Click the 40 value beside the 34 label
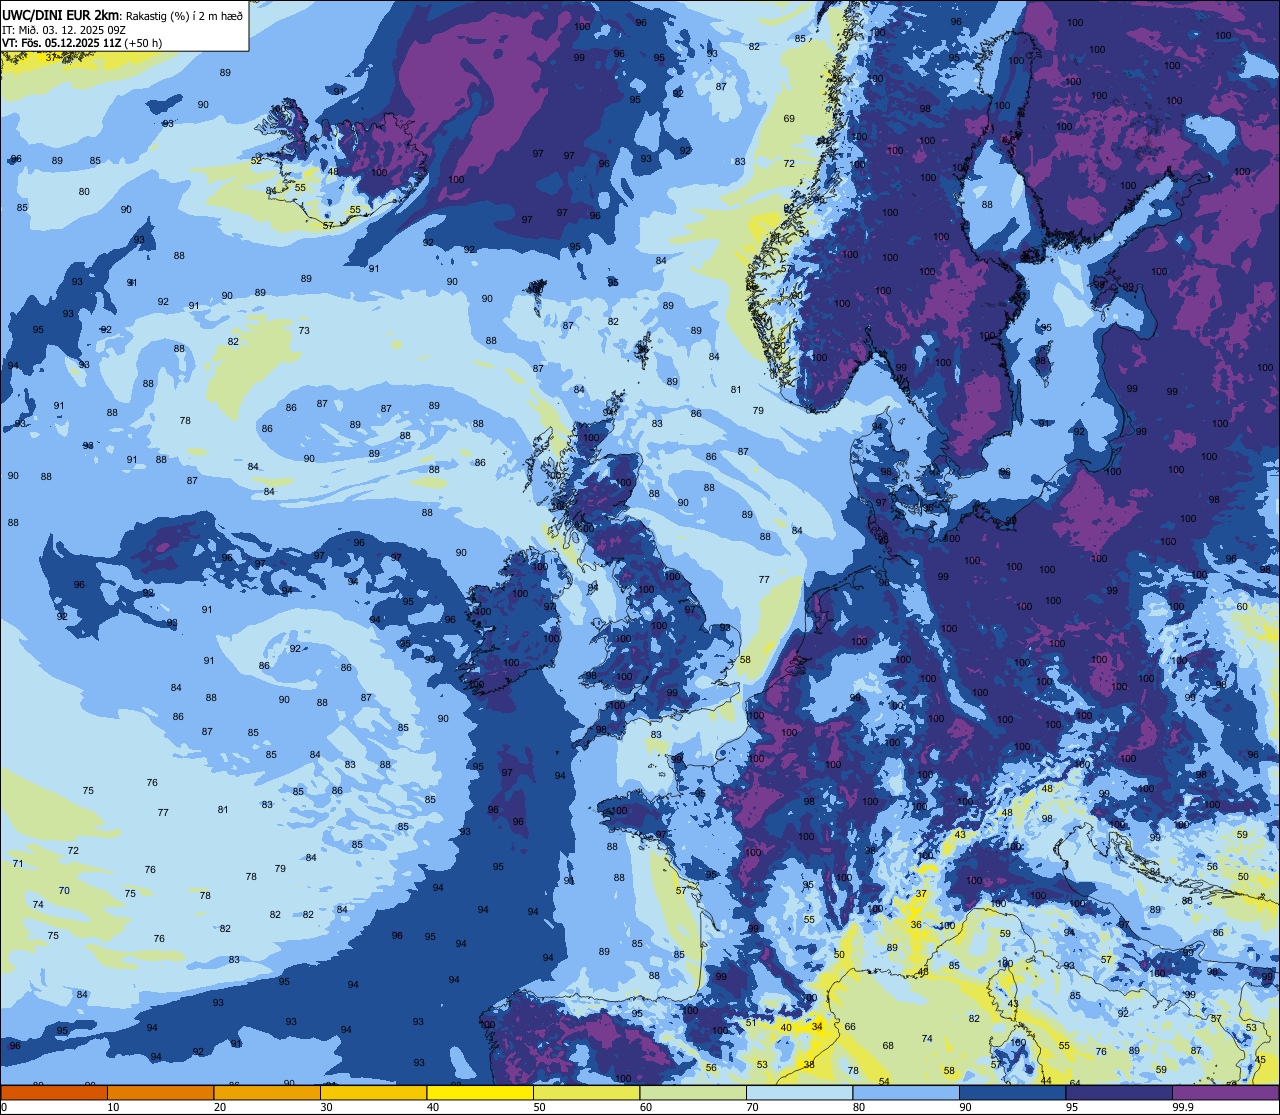Image resolution: width=1280 pixels, height=1115 pixels. [786, 1028]
